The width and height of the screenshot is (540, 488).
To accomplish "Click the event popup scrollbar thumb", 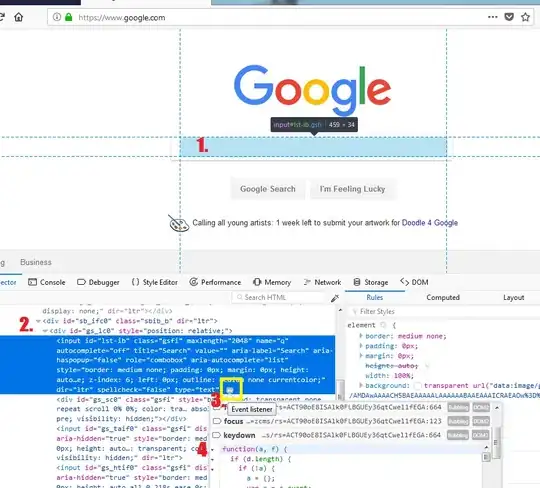I will 496,442.
